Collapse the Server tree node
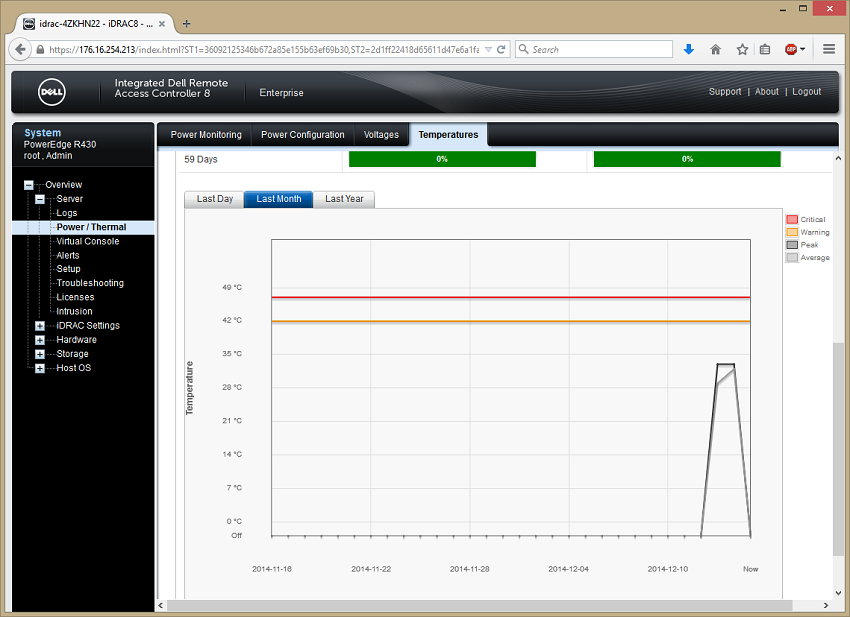The height and width of the screenshot is (617, 850). pyautogui.click(x=40, y=199)
